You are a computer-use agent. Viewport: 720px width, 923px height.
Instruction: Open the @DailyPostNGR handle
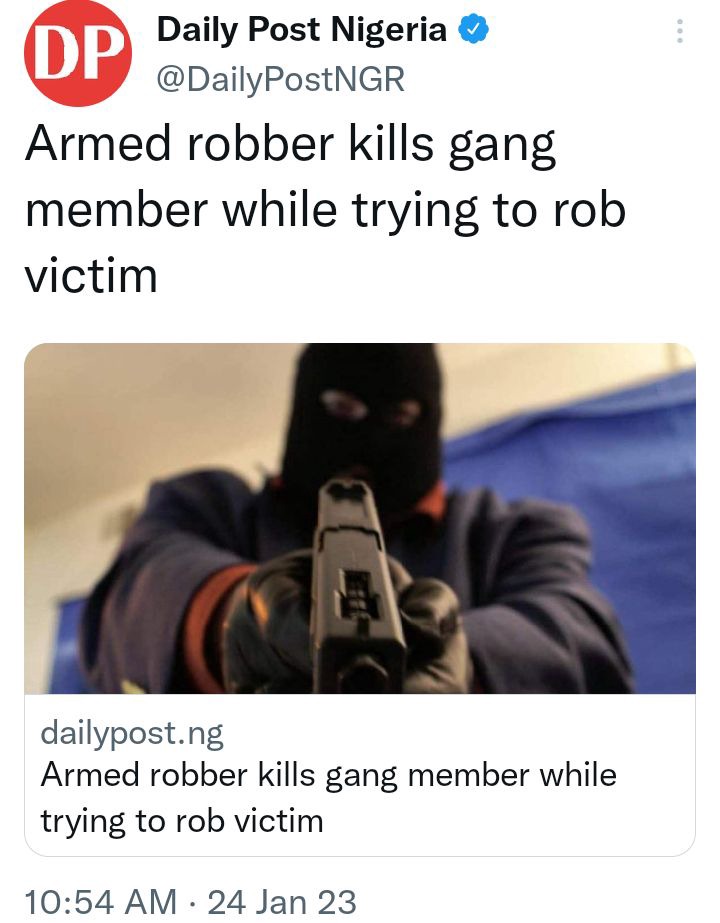[280, 79]
